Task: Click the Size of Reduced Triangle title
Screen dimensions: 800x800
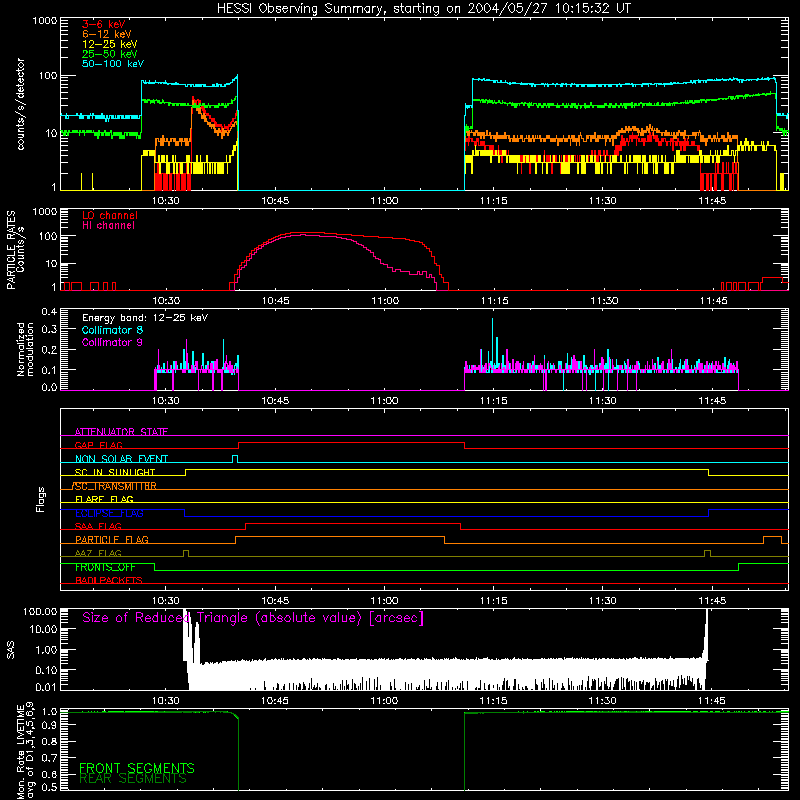Action: pyautogui.click(x=253, y=618)
